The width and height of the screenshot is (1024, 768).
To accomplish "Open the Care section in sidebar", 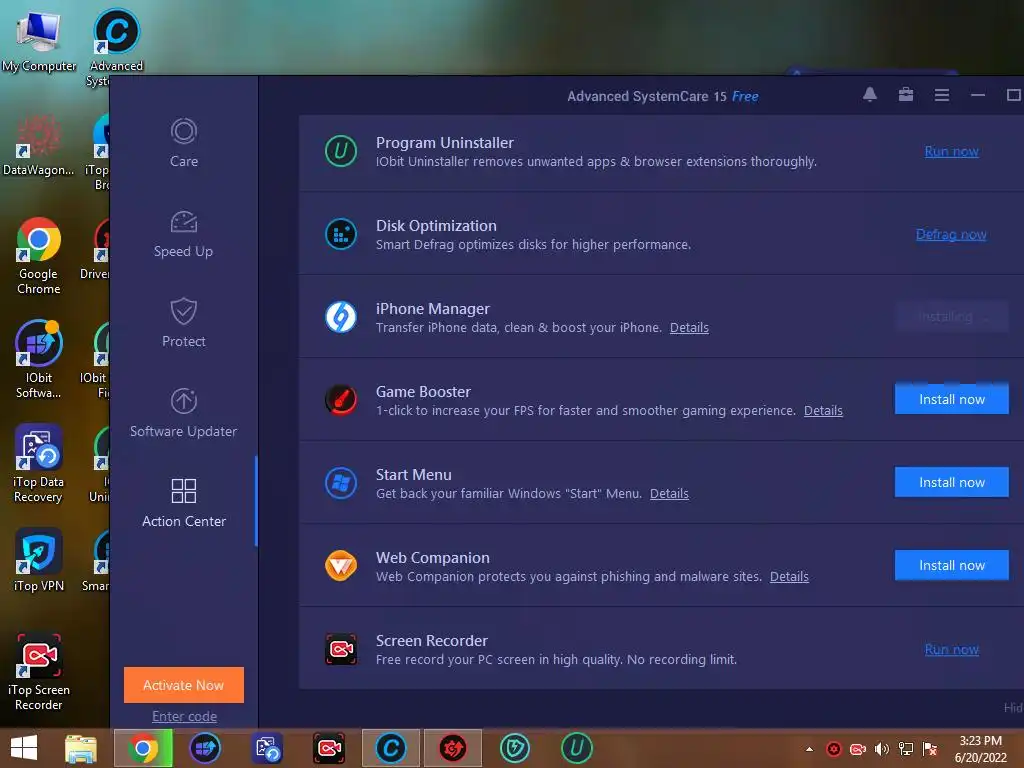I will [184, 143].
